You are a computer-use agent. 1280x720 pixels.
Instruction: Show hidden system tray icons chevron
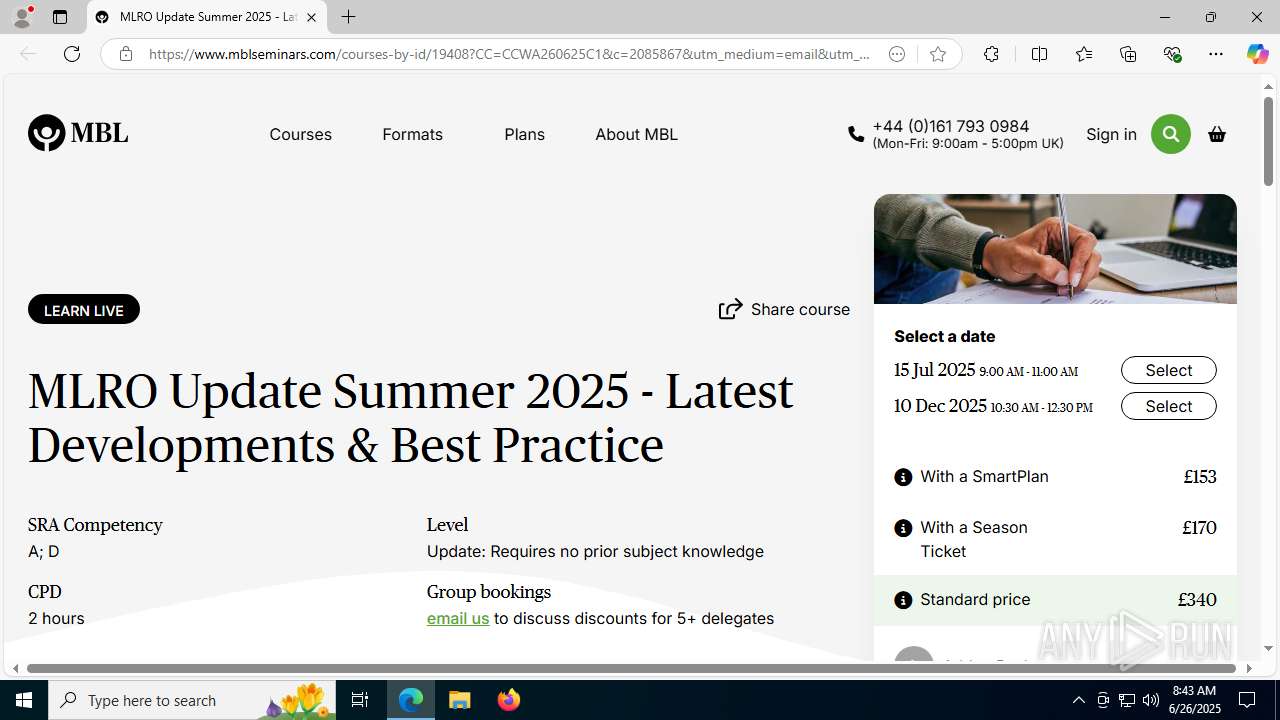pos(1078,700)
